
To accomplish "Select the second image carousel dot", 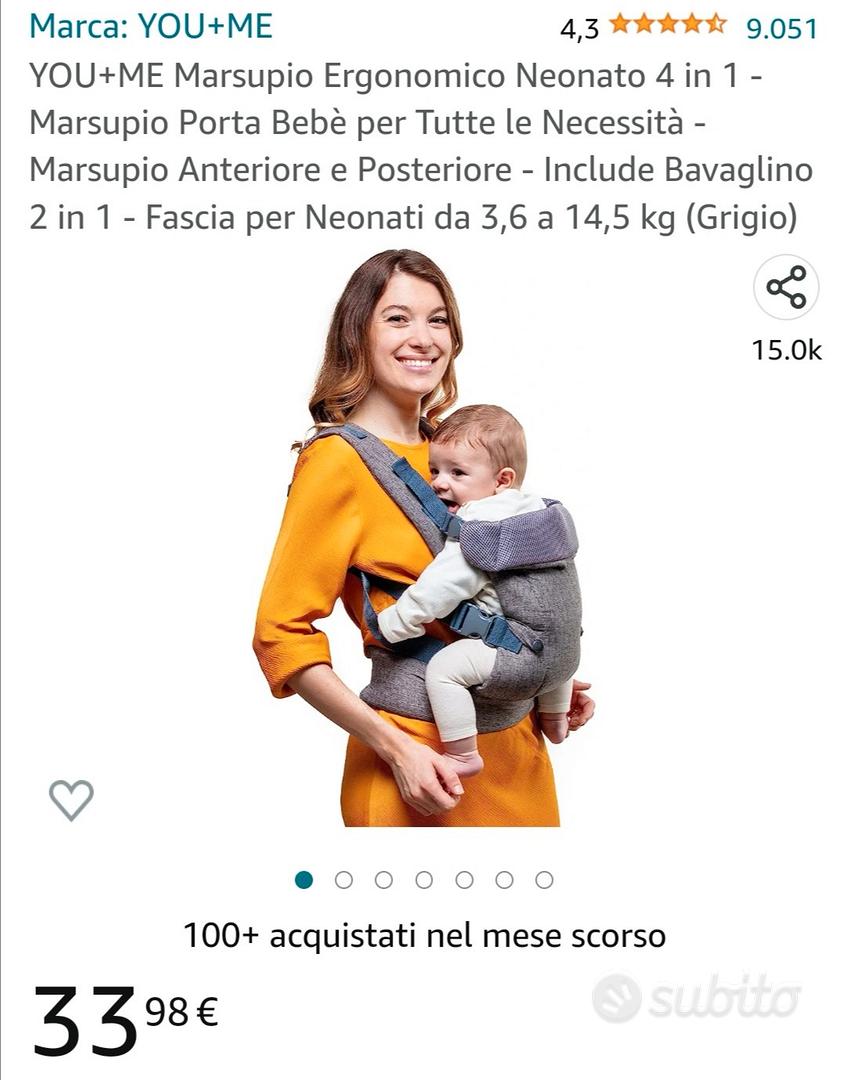I will click(x=344, y=880).
